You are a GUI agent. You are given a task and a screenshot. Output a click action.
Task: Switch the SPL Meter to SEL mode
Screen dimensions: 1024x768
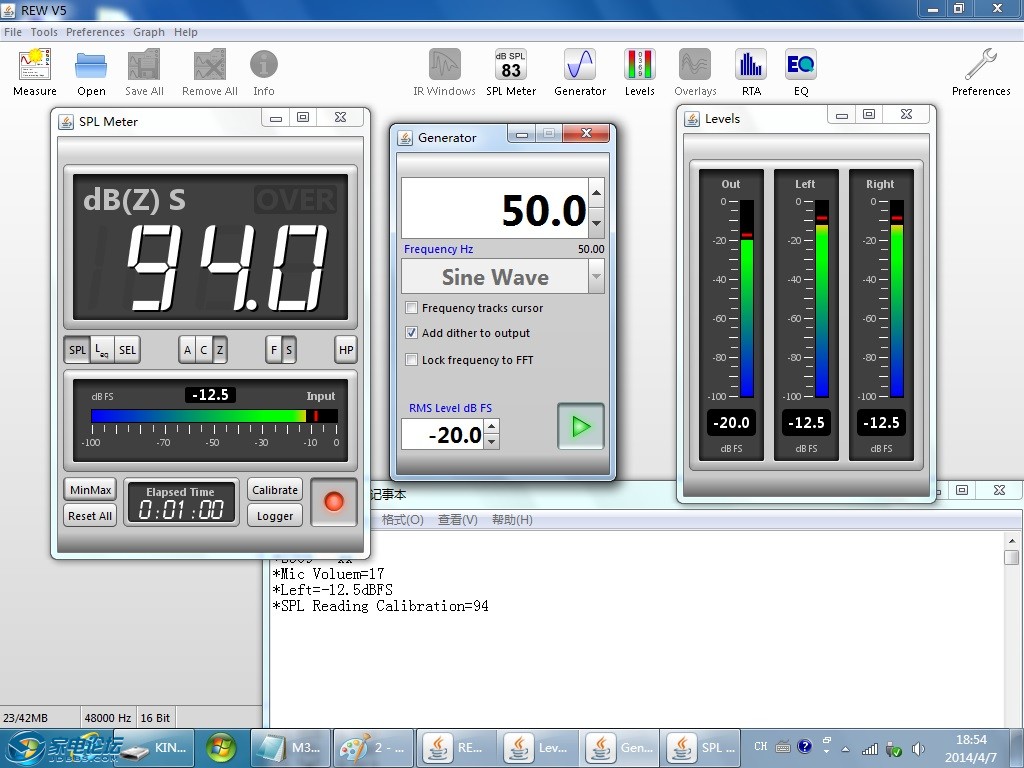tap(127, 350)
